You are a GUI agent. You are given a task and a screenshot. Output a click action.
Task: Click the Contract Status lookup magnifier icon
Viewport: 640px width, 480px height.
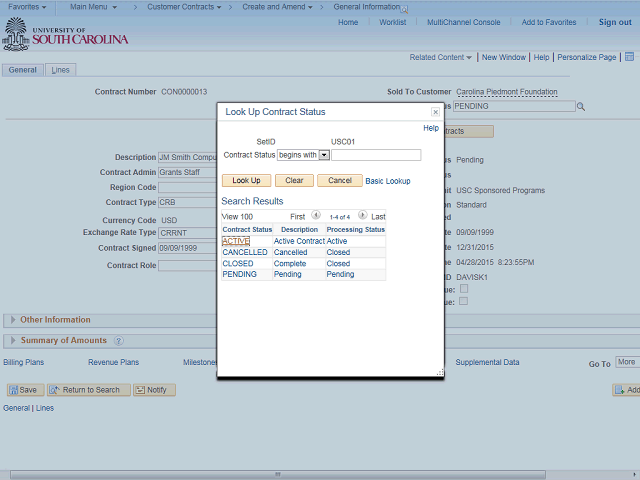[581, 107]
